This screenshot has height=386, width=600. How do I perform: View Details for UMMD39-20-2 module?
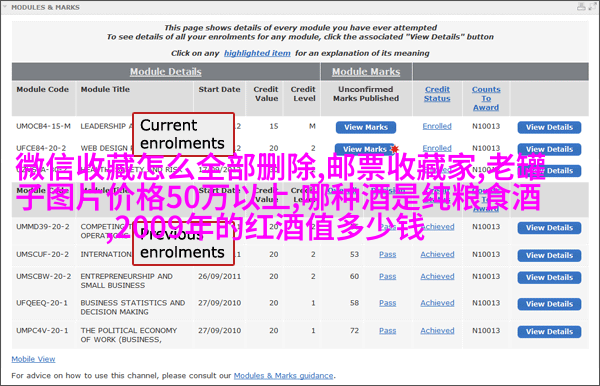click(x=549, y=228)
